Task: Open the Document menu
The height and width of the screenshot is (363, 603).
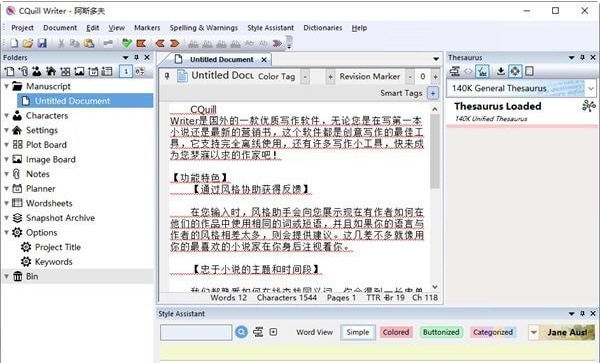Action: point(60,28)
